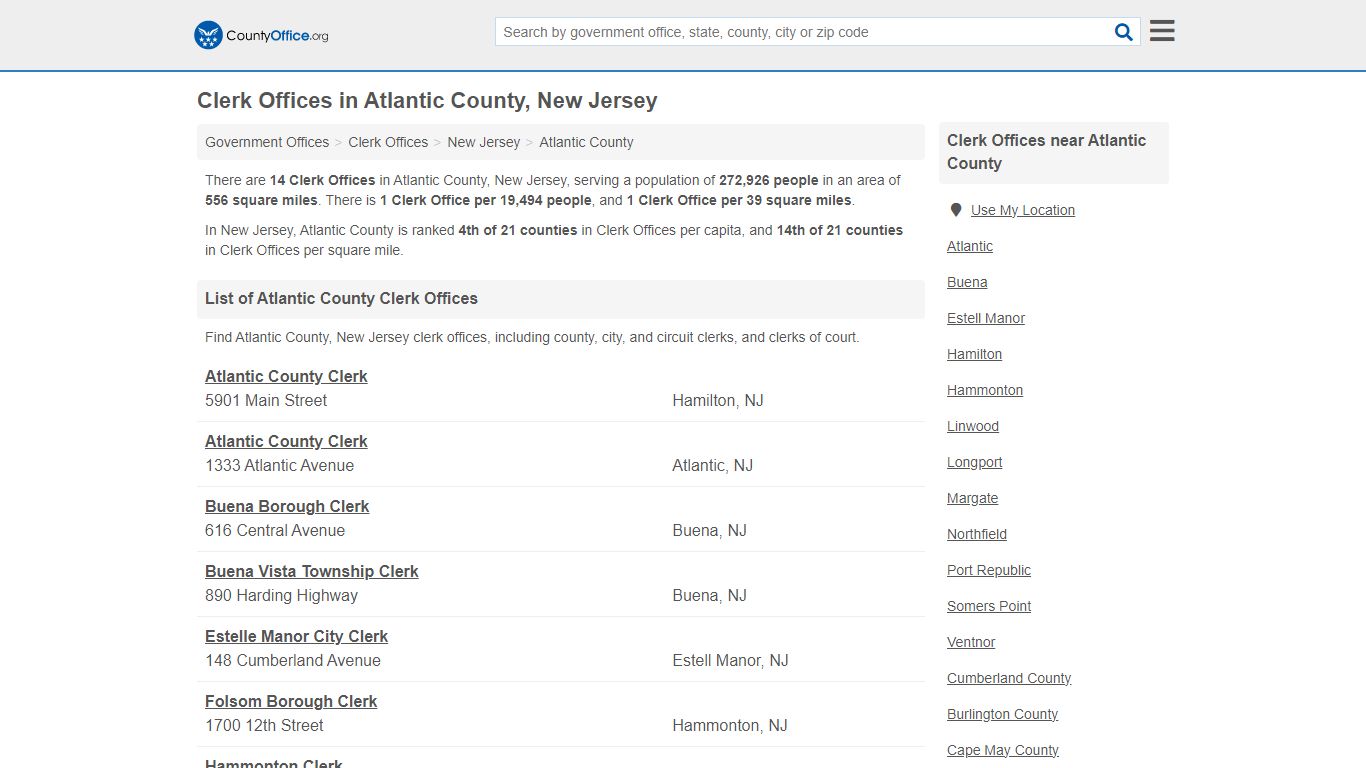Image resolution: width=1366 pixels, height=768 pixels.
Task: Select Hammonton in nearby list
Action: (985, 390)
